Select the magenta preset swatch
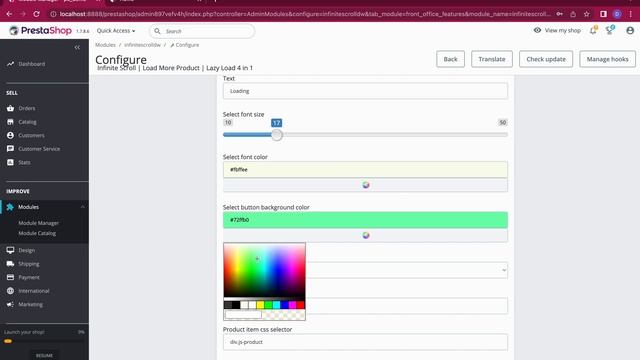This screenshot has height=360, width=640. [292, 305]
